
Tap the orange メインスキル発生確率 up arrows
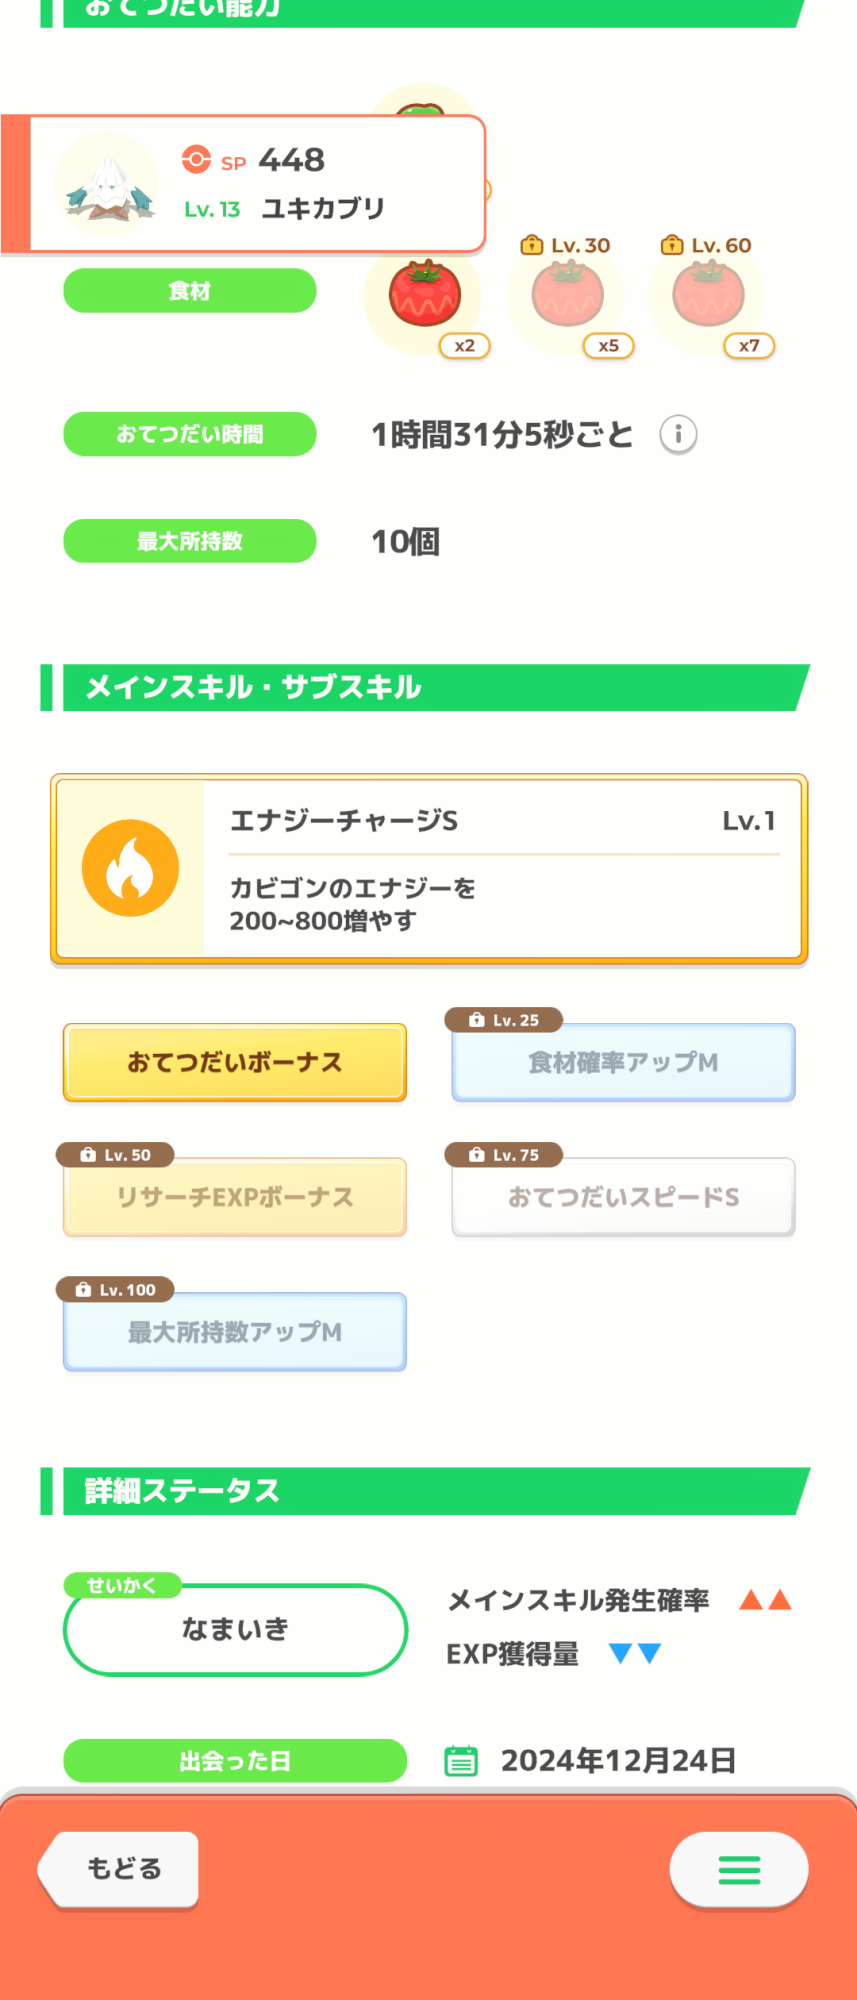click(765, 1600)
